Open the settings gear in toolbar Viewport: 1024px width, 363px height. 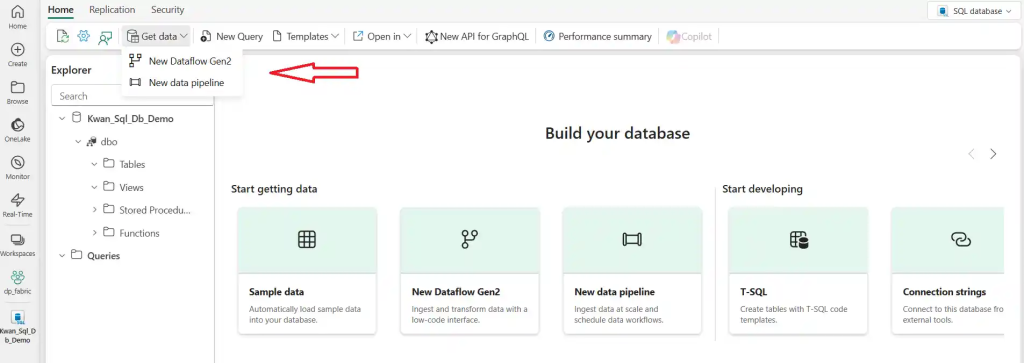[x=83, y=37]
